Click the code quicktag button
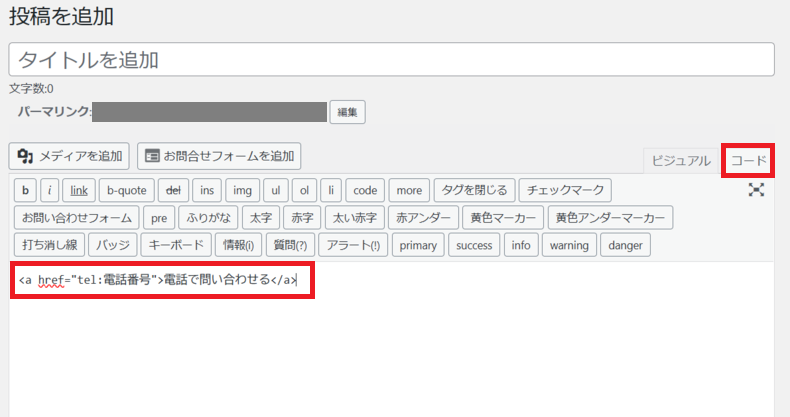This screenshot has height=417, width=790. click(x=365, y=190)
